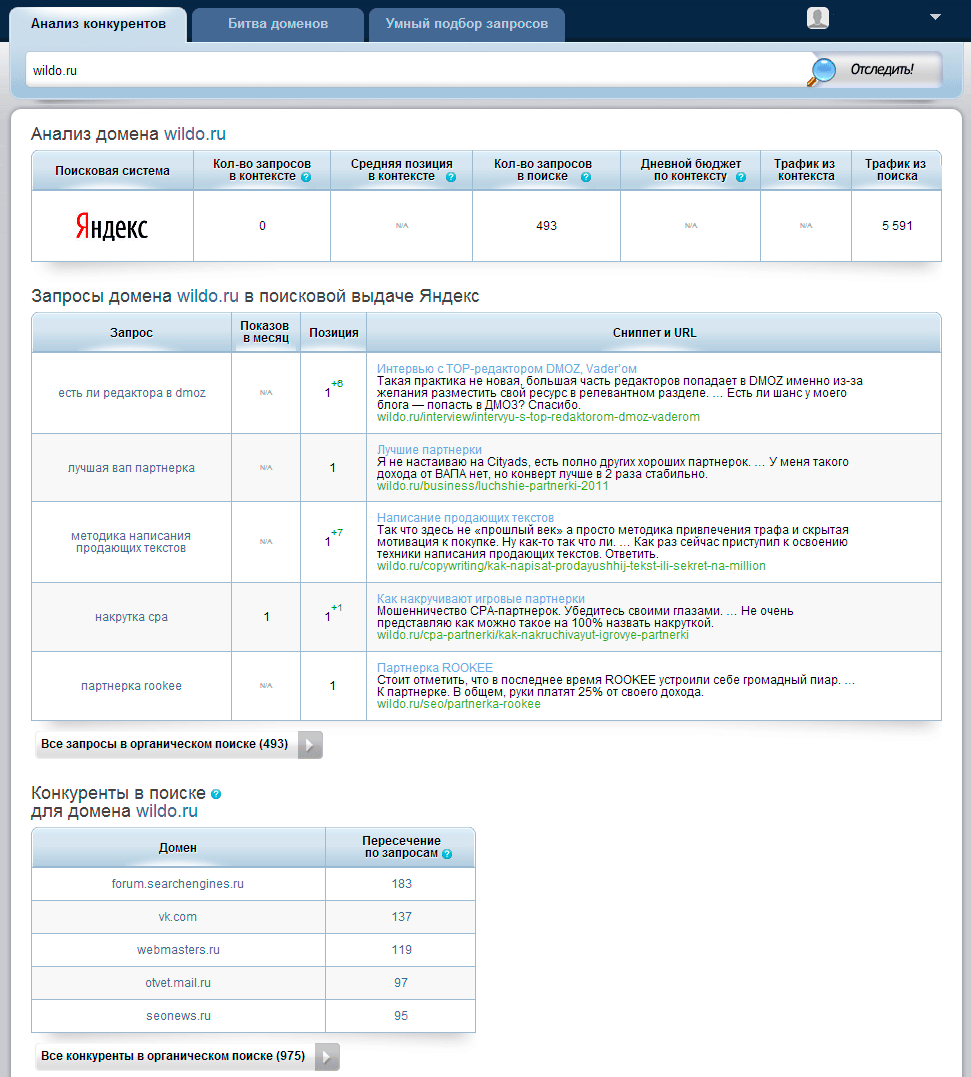Click the Позиция column header
Image resolution: width=971 pixels, height=1077 pixels.
pos(334,332)
